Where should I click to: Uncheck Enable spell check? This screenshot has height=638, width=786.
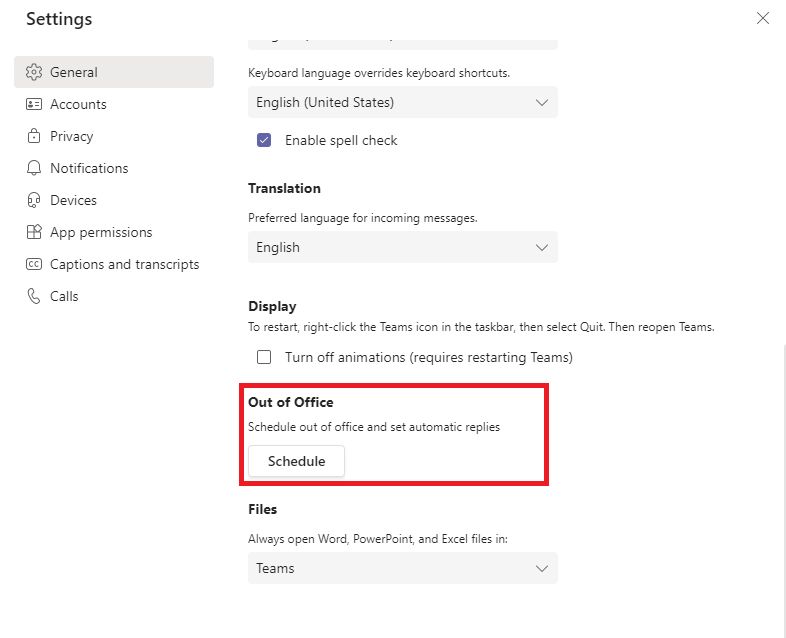pyautogui.click(x=264, y=140)
